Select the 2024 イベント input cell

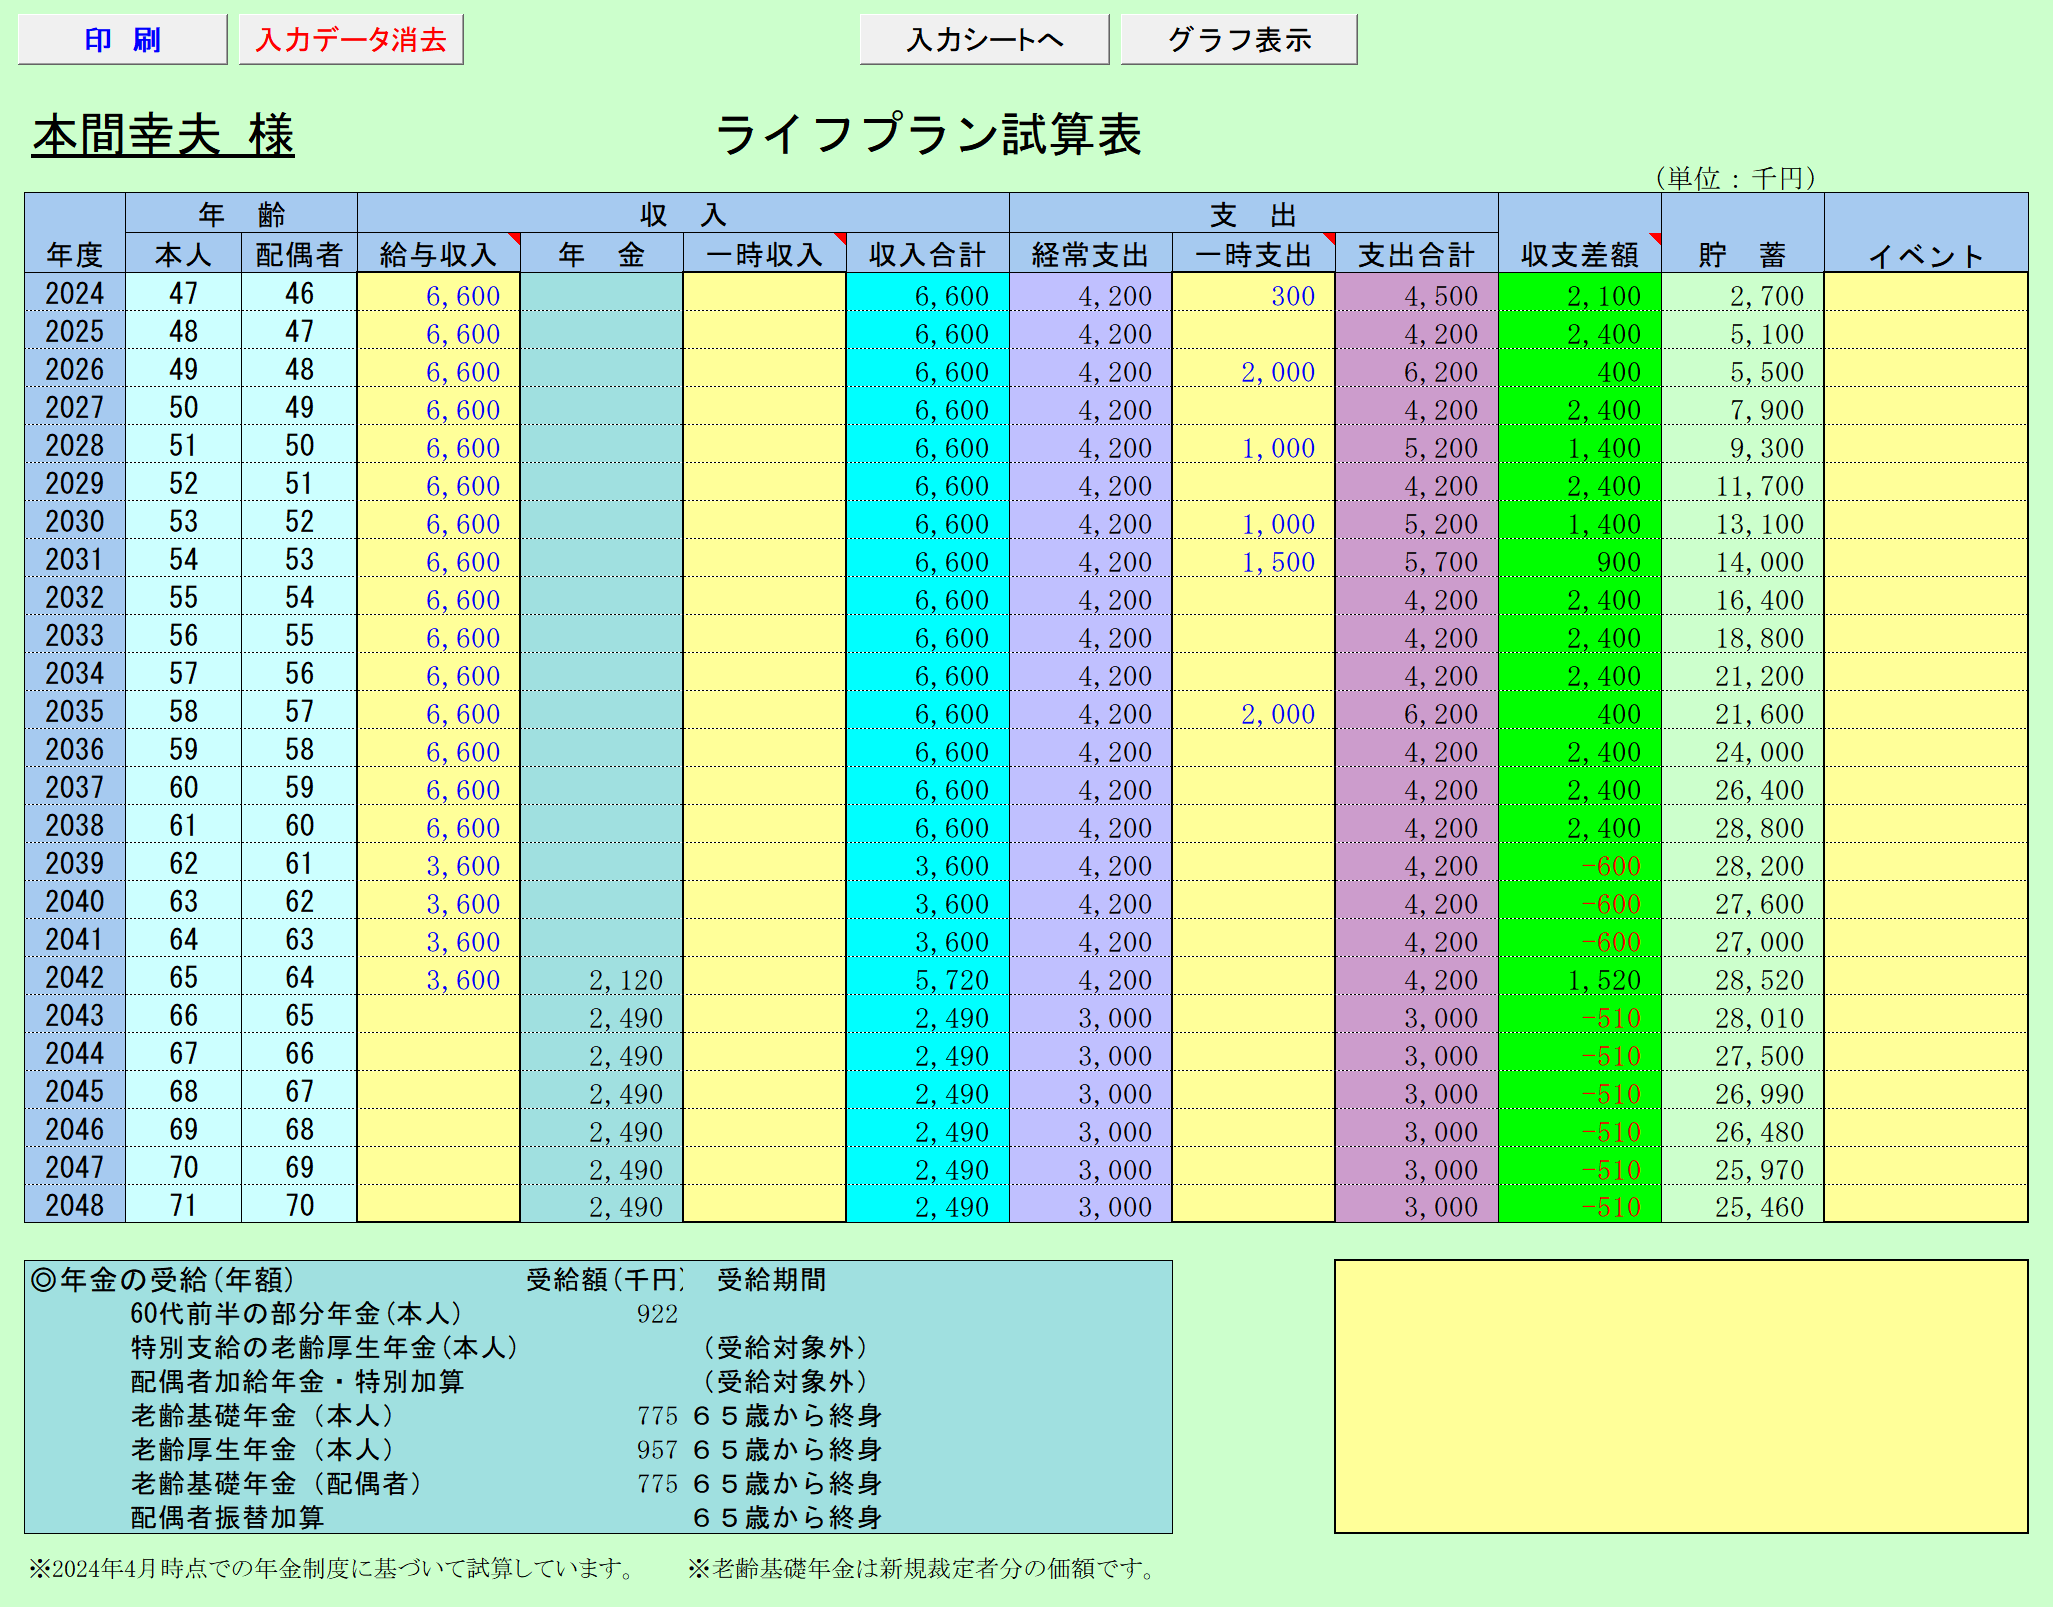1926,293
